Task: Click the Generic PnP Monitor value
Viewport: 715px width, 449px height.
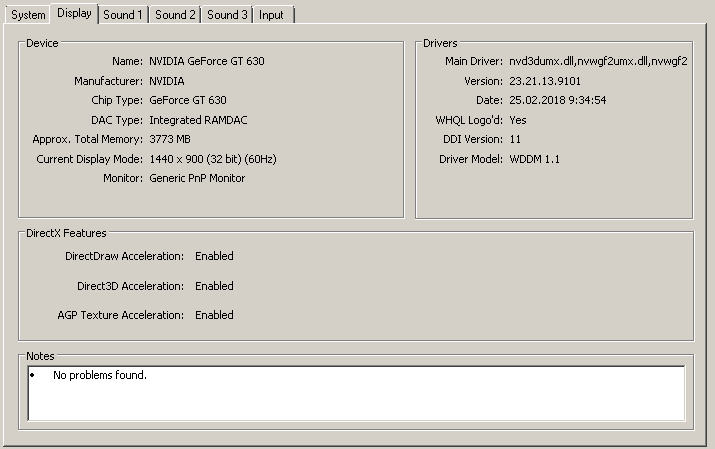Action: pos(197,178)
